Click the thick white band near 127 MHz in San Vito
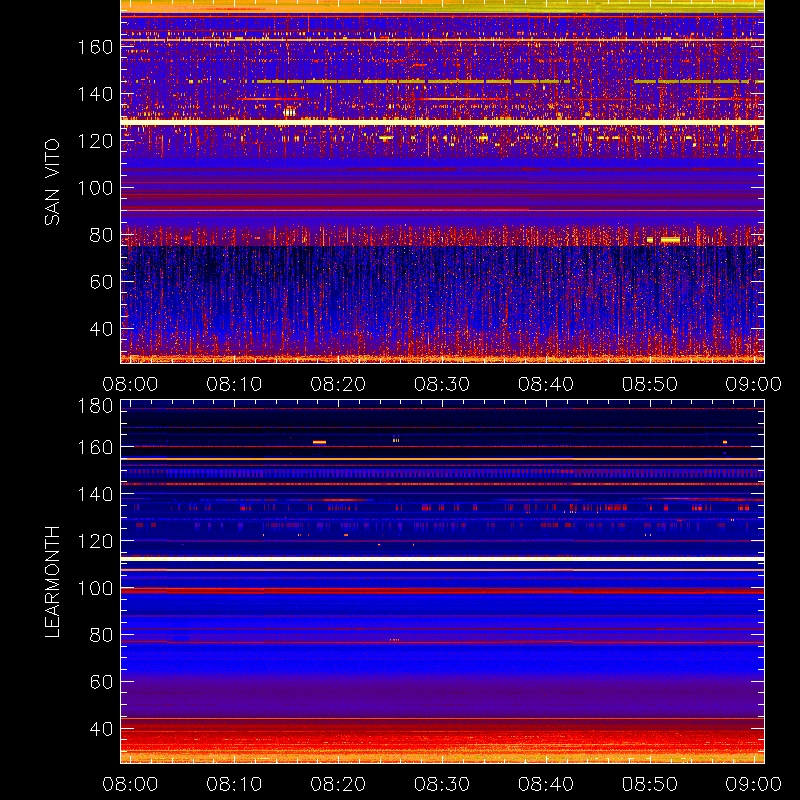 click(x=442, y=122)
